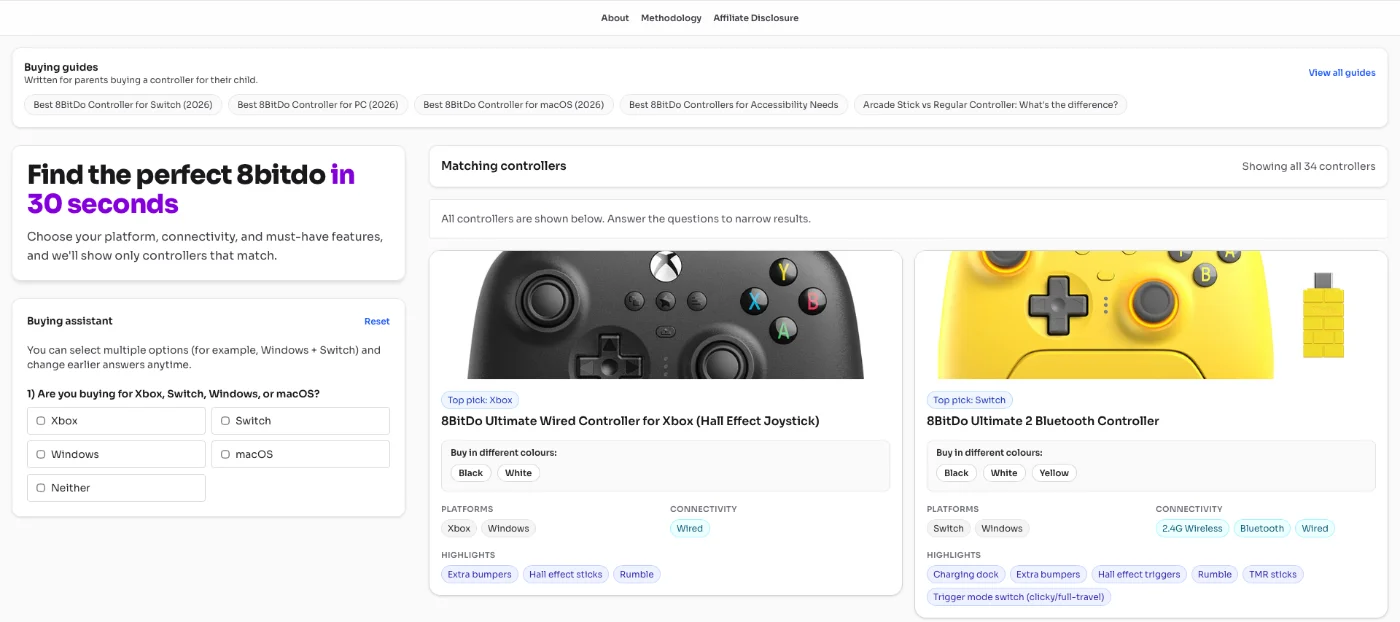Click Rumble on the Ultimate 2 Bluetooth card
Viewport: 1400px width, 622px height.
point(1215,575)
